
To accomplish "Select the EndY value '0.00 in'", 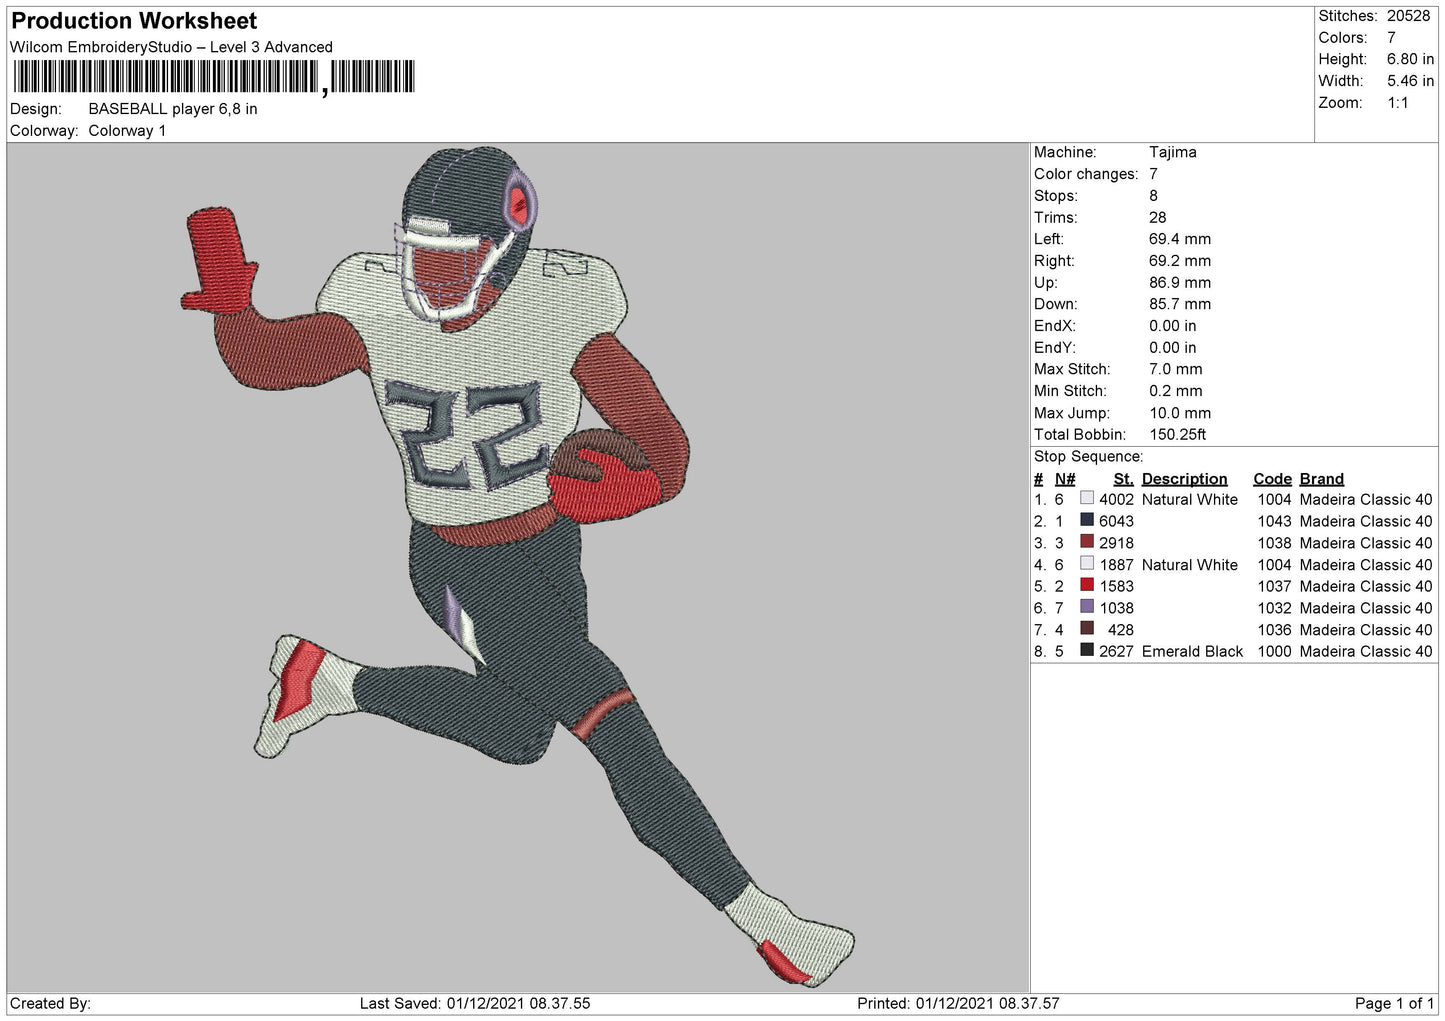I will point(1173,348).
